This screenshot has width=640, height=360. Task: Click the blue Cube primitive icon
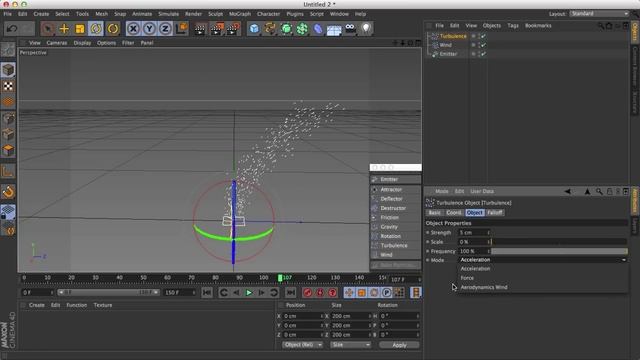click(254, 29)
